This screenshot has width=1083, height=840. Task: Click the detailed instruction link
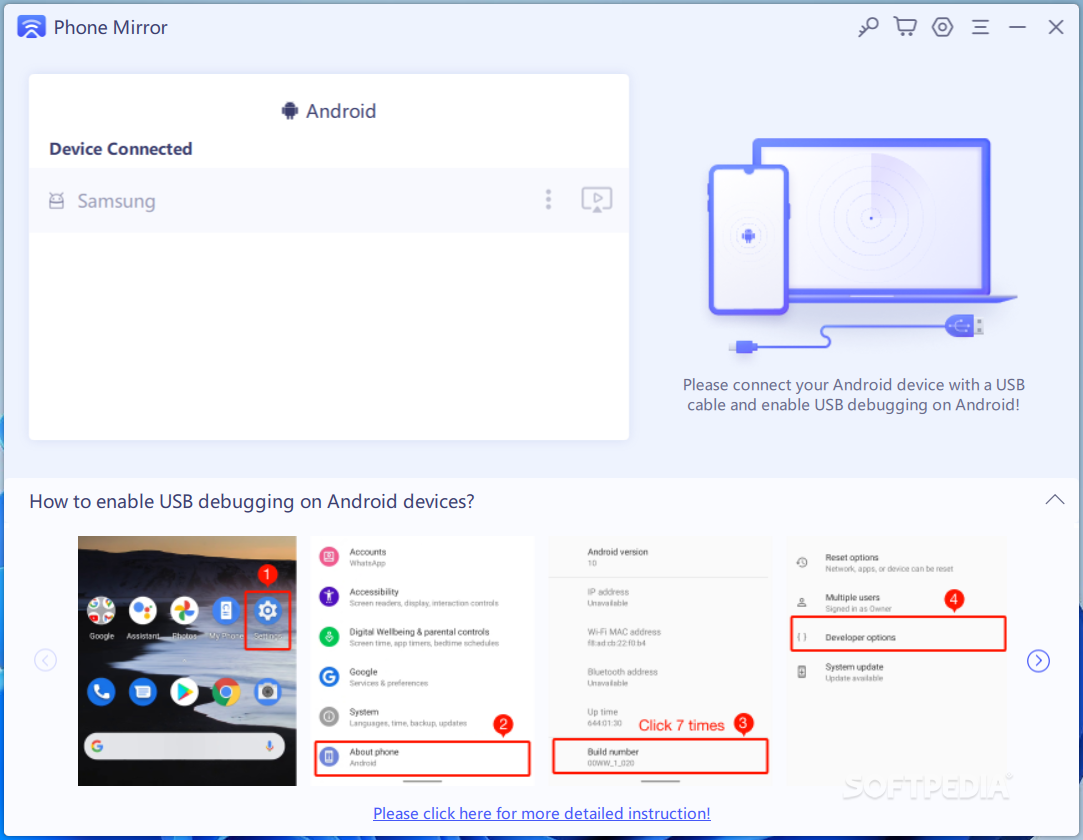[x=542, y=813]
